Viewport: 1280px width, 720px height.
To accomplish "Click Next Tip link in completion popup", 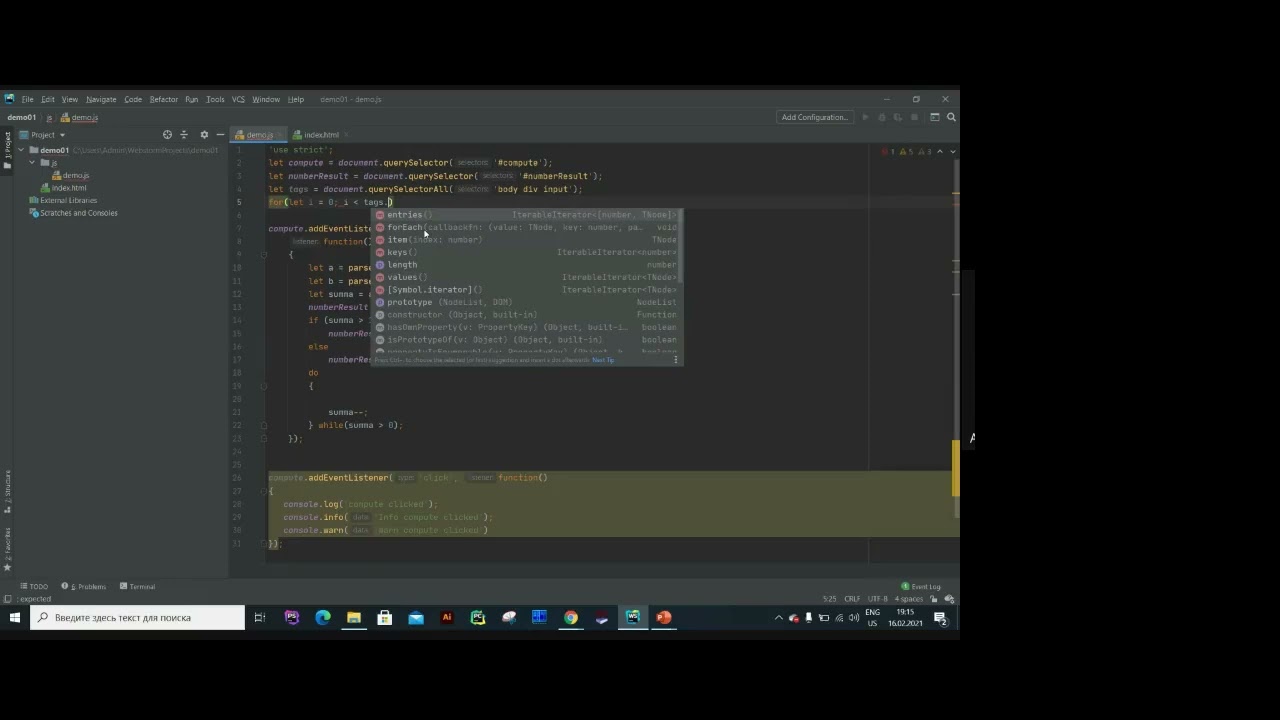I will point(603,360).
